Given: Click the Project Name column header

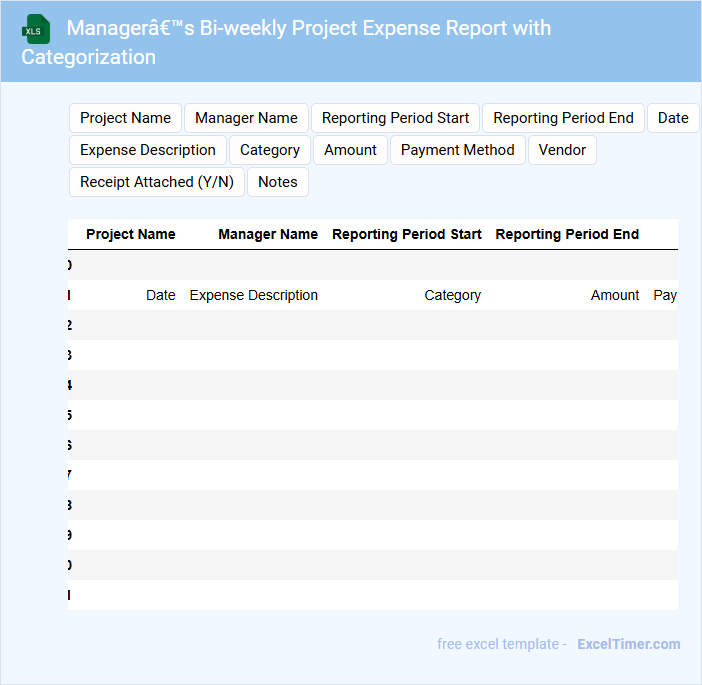Looking at the screenshot, I should pos(130,234).
